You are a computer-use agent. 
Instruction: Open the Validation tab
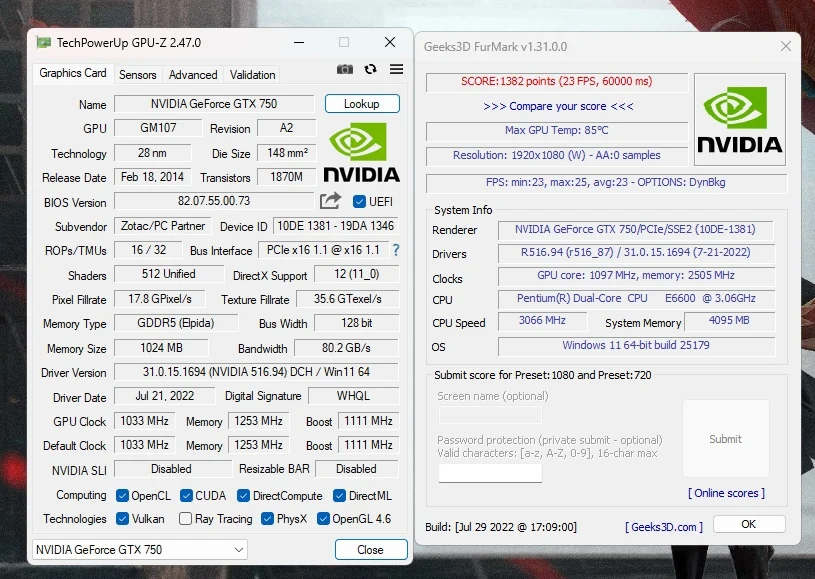coord(253,75)
